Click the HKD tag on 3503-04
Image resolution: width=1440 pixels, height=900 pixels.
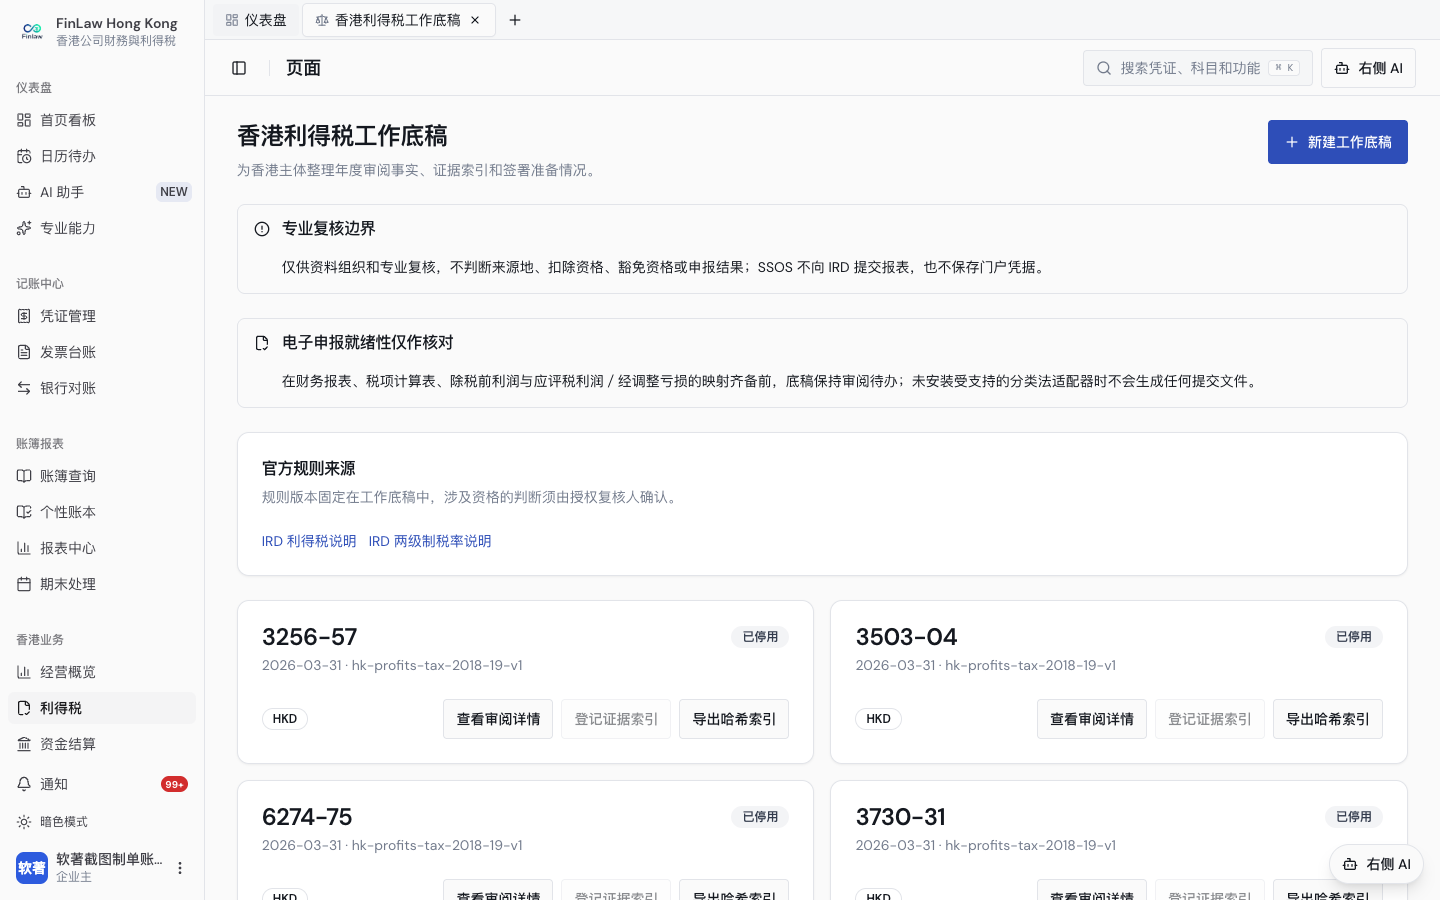(878, 719)
